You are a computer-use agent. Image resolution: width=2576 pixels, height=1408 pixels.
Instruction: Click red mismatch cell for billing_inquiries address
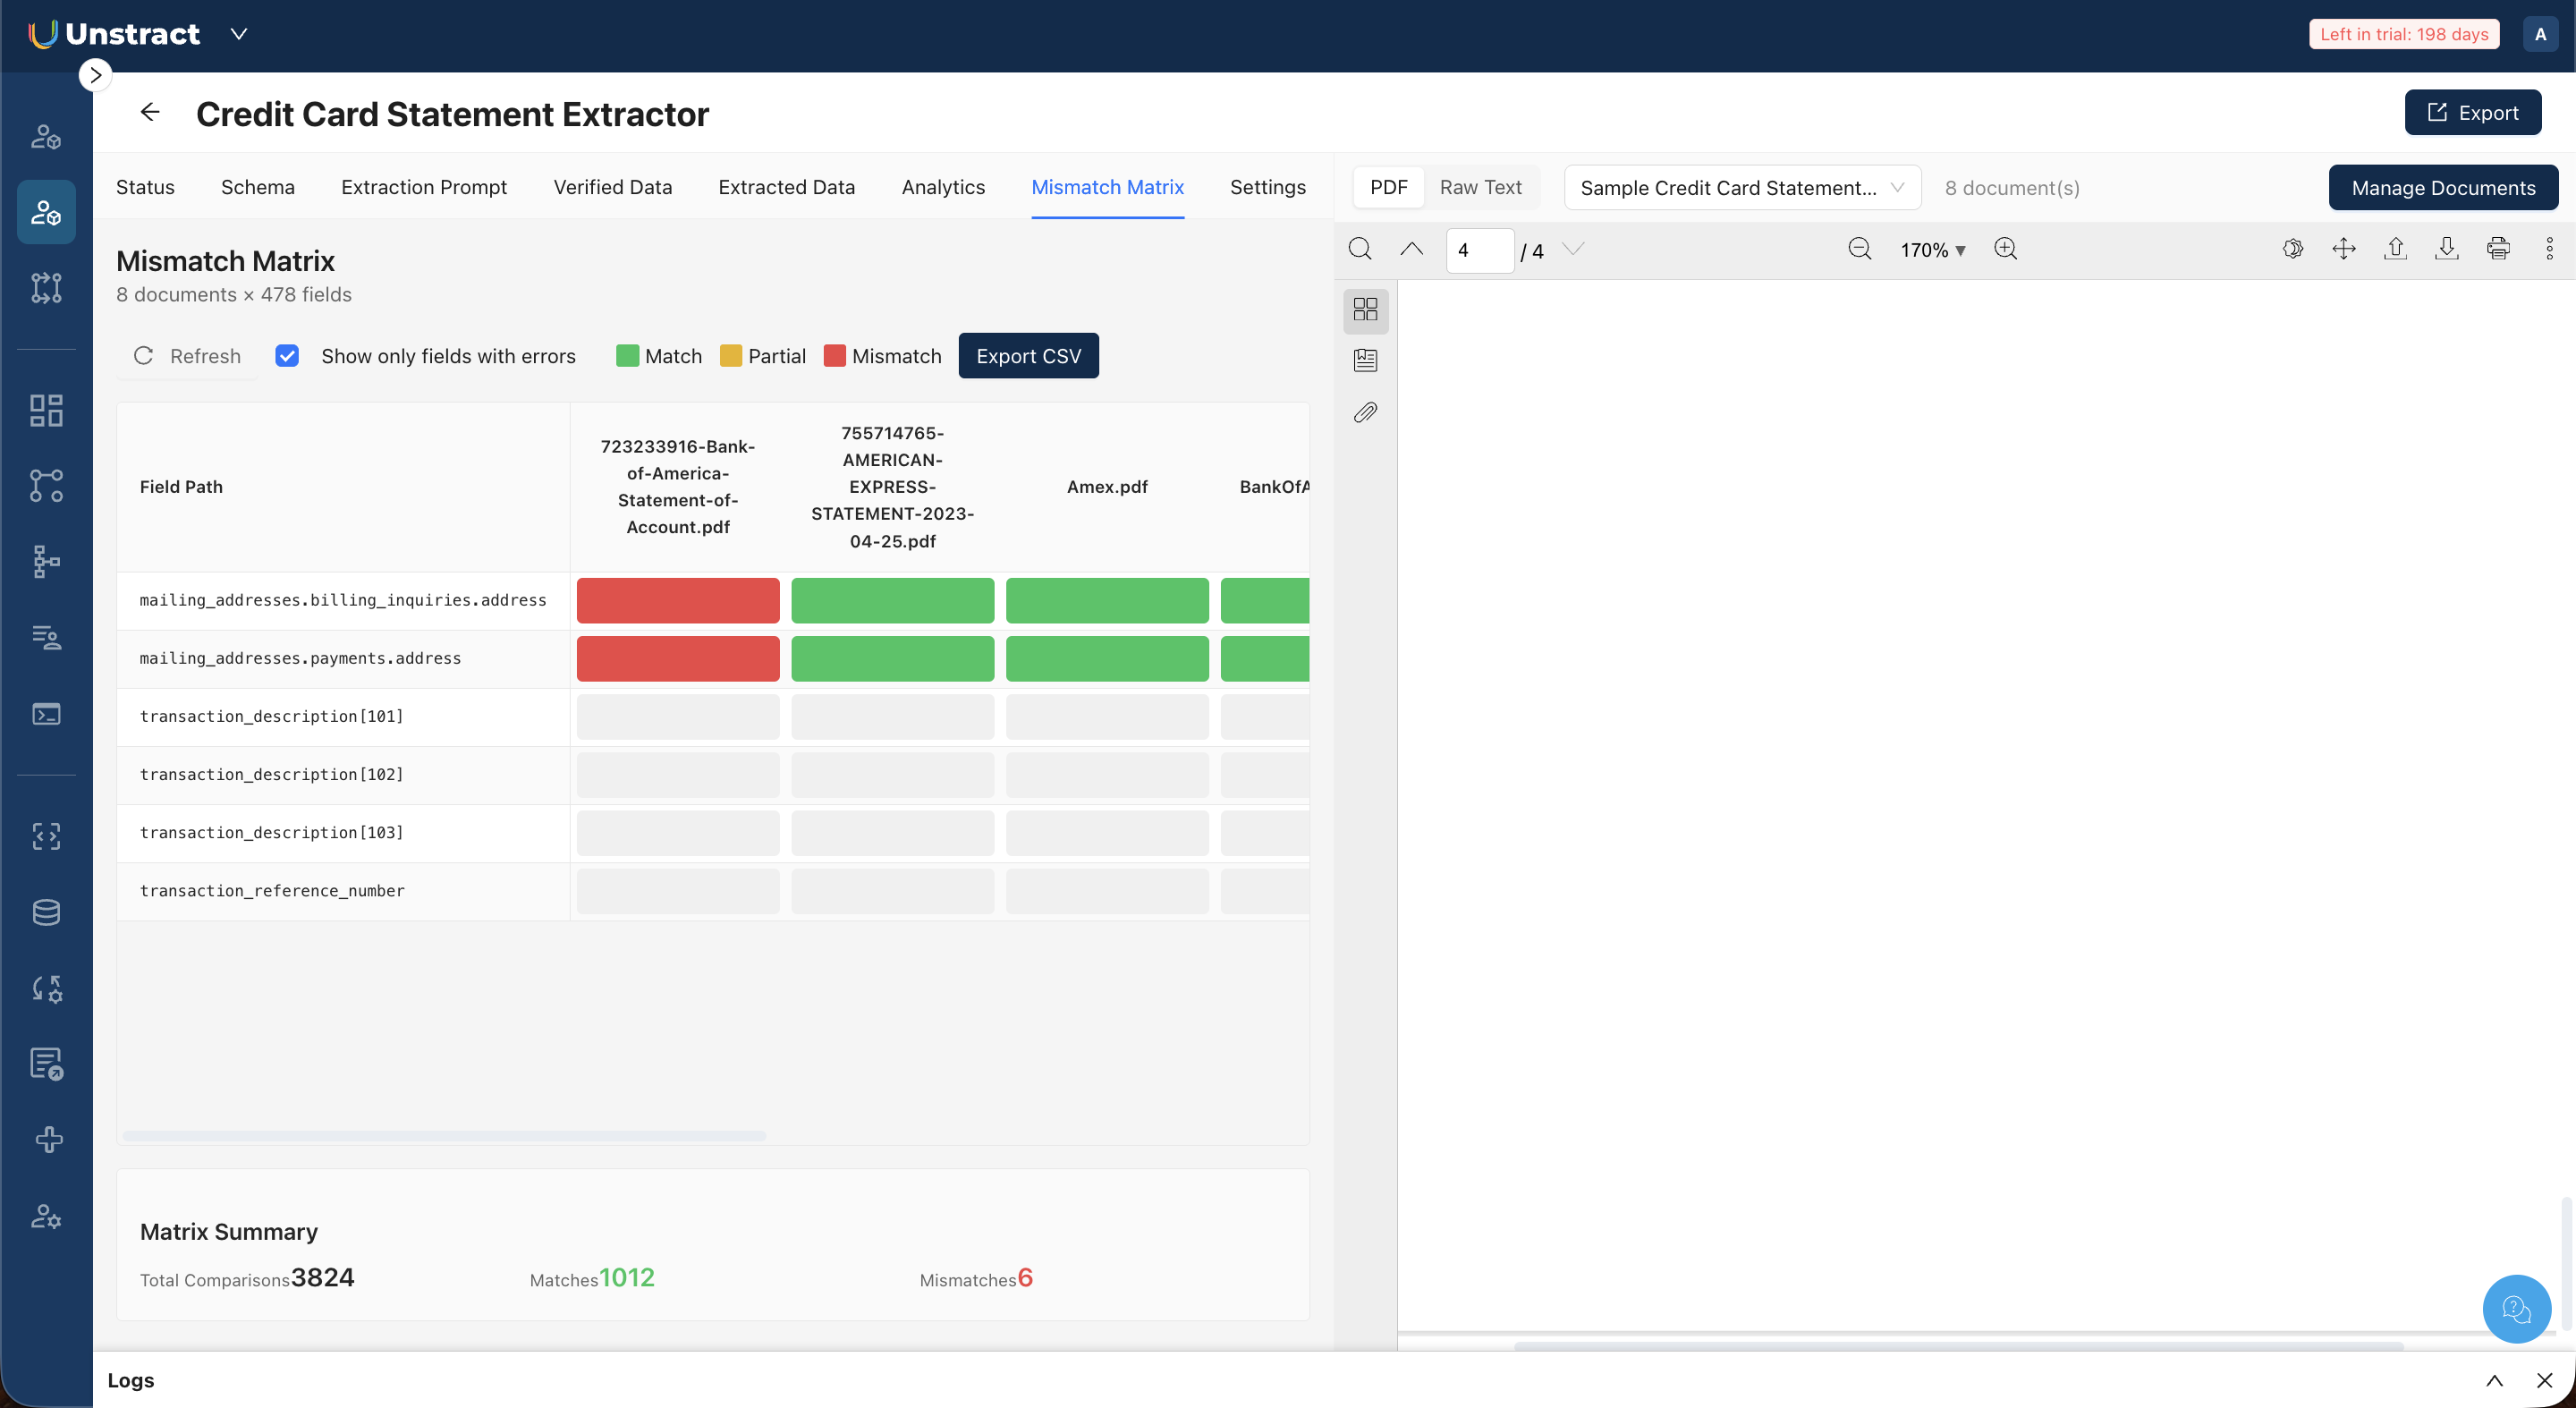pos(677,600)
